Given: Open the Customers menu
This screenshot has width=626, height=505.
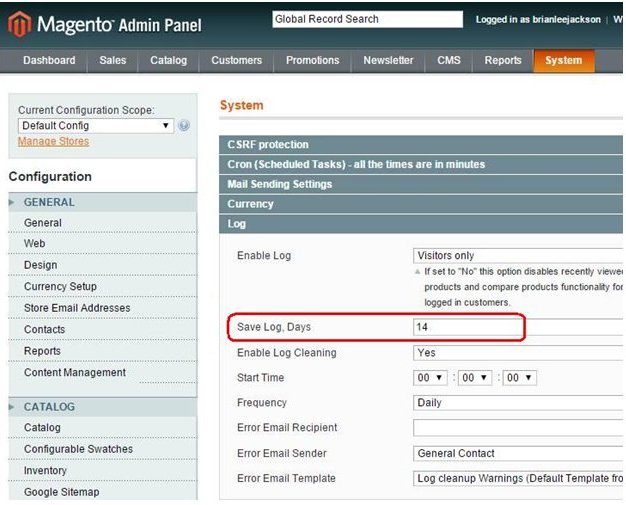Looking at the screenshot, I should tap(236, 60).
